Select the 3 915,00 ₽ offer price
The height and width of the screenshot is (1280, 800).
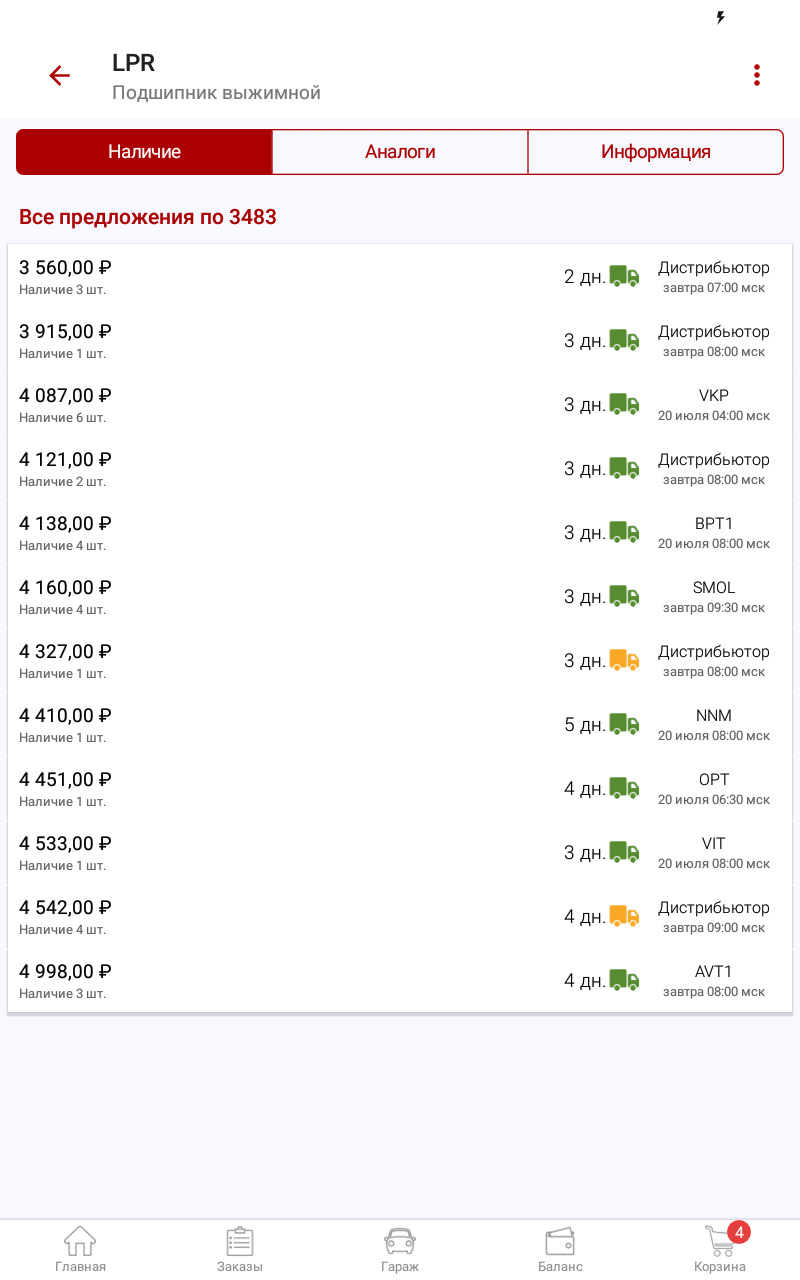tap(65, 332)
